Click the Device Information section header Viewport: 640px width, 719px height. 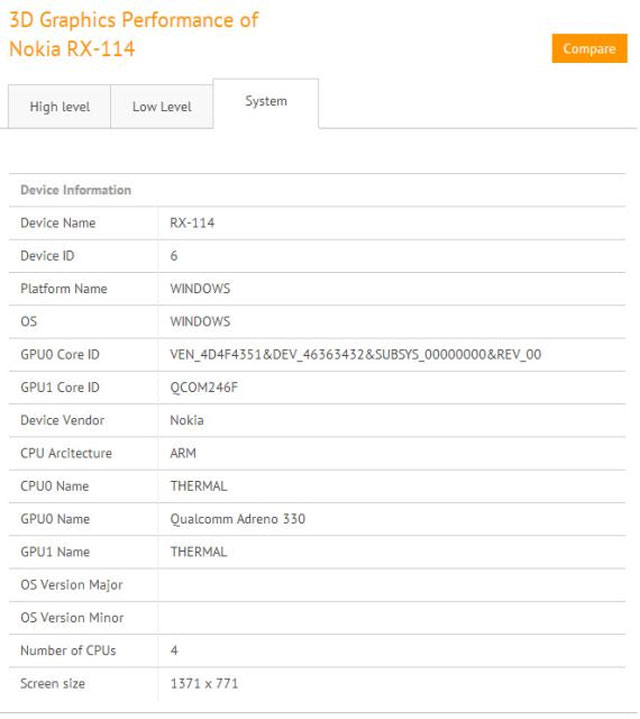pyautogui.click(x=76, y=190)
